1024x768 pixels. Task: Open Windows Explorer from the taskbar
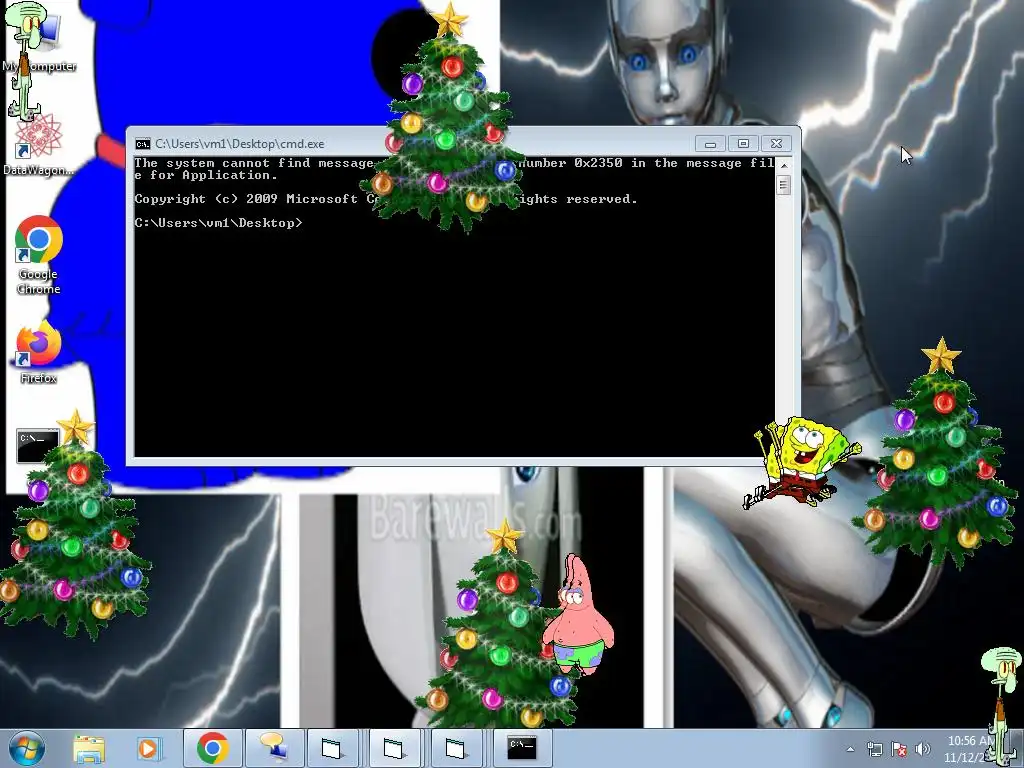point(89,749)
